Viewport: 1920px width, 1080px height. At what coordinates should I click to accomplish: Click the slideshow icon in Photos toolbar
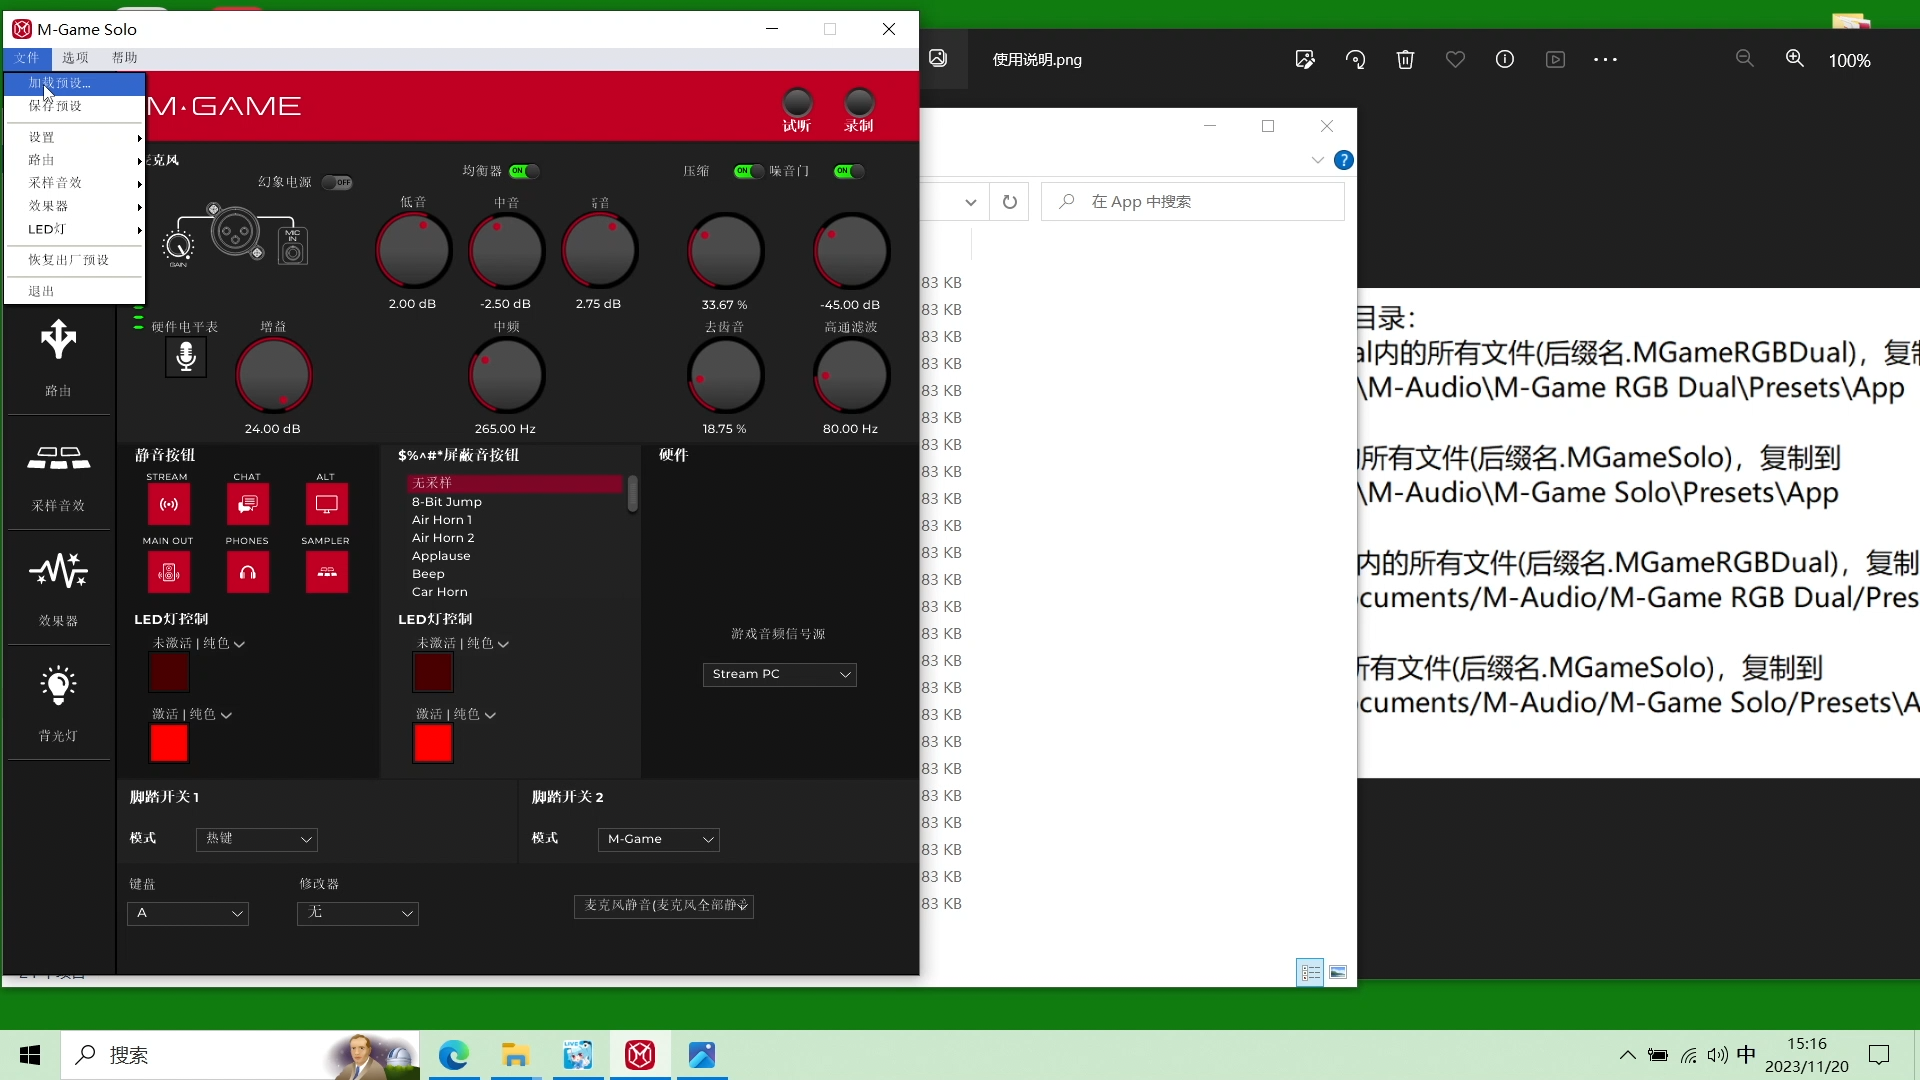click(x=1555, y=60)
